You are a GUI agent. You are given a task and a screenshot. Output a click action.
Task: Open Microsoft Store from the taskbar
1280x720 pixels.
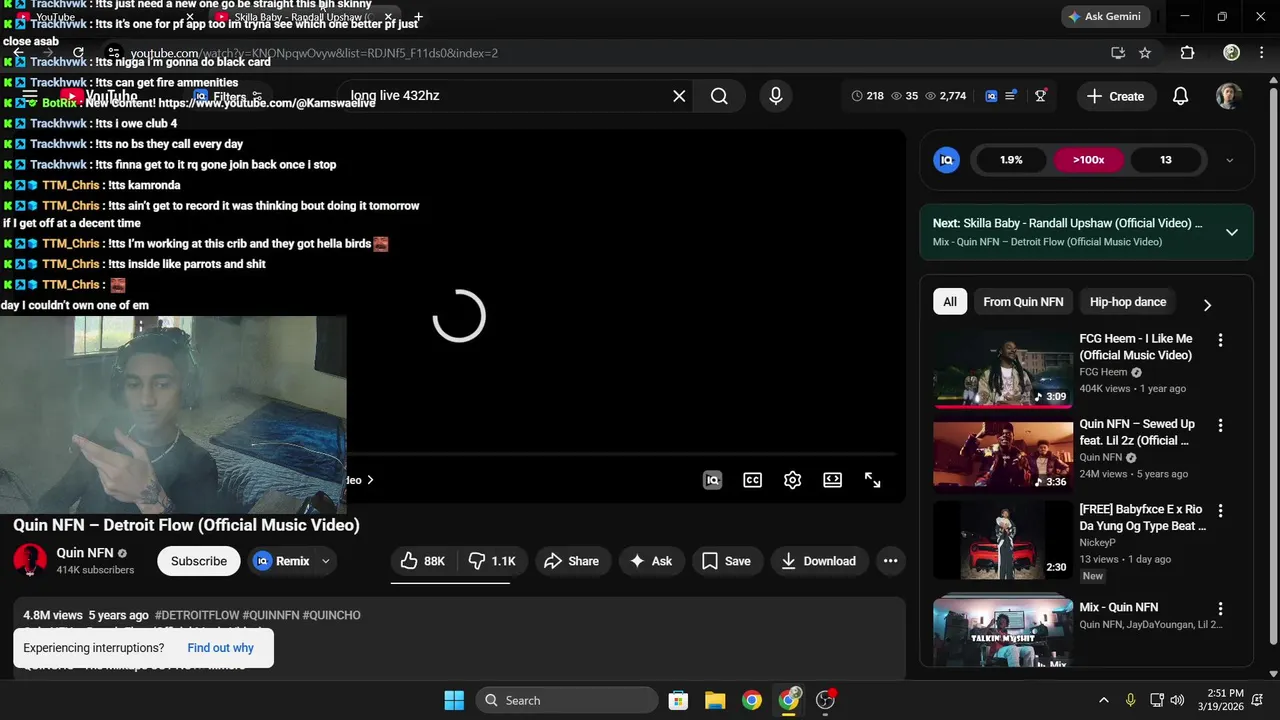click(678, 700)
